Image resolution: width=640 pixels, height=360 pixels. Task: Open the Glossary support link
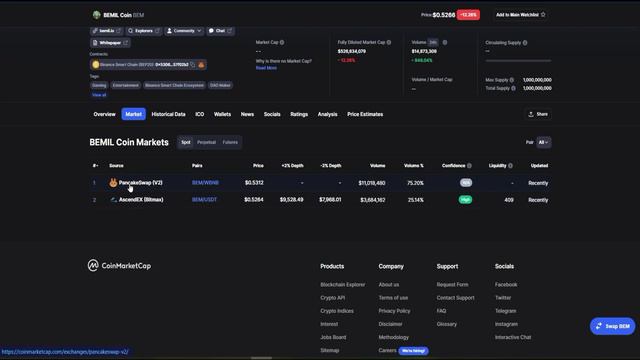[447, 324]
